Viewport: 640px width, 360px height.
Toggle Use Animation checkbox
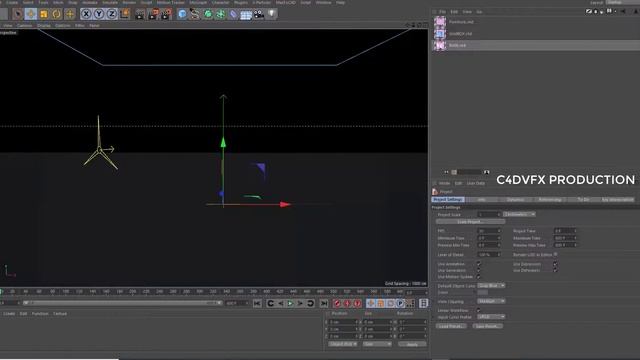(479, 264)
